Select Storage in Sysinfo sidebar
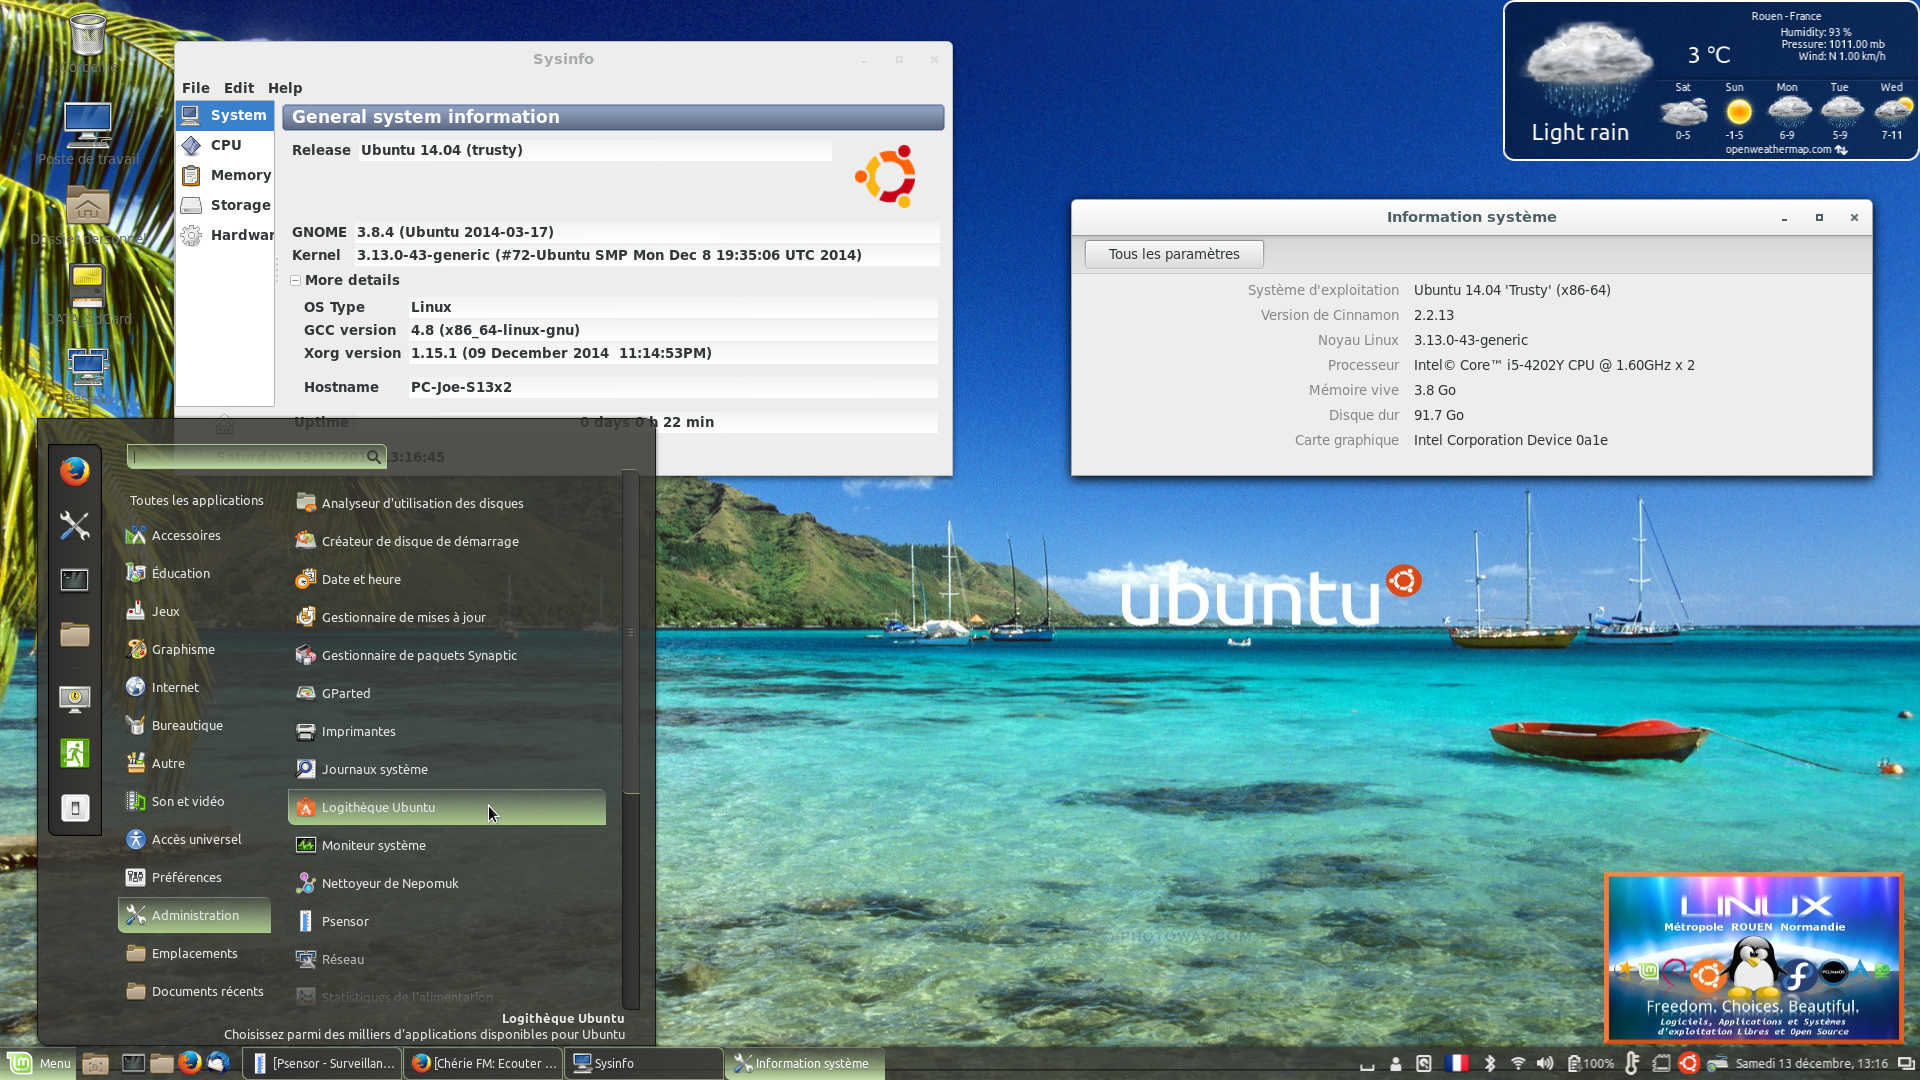The image size is (1920, 1080). pos(225,205)
